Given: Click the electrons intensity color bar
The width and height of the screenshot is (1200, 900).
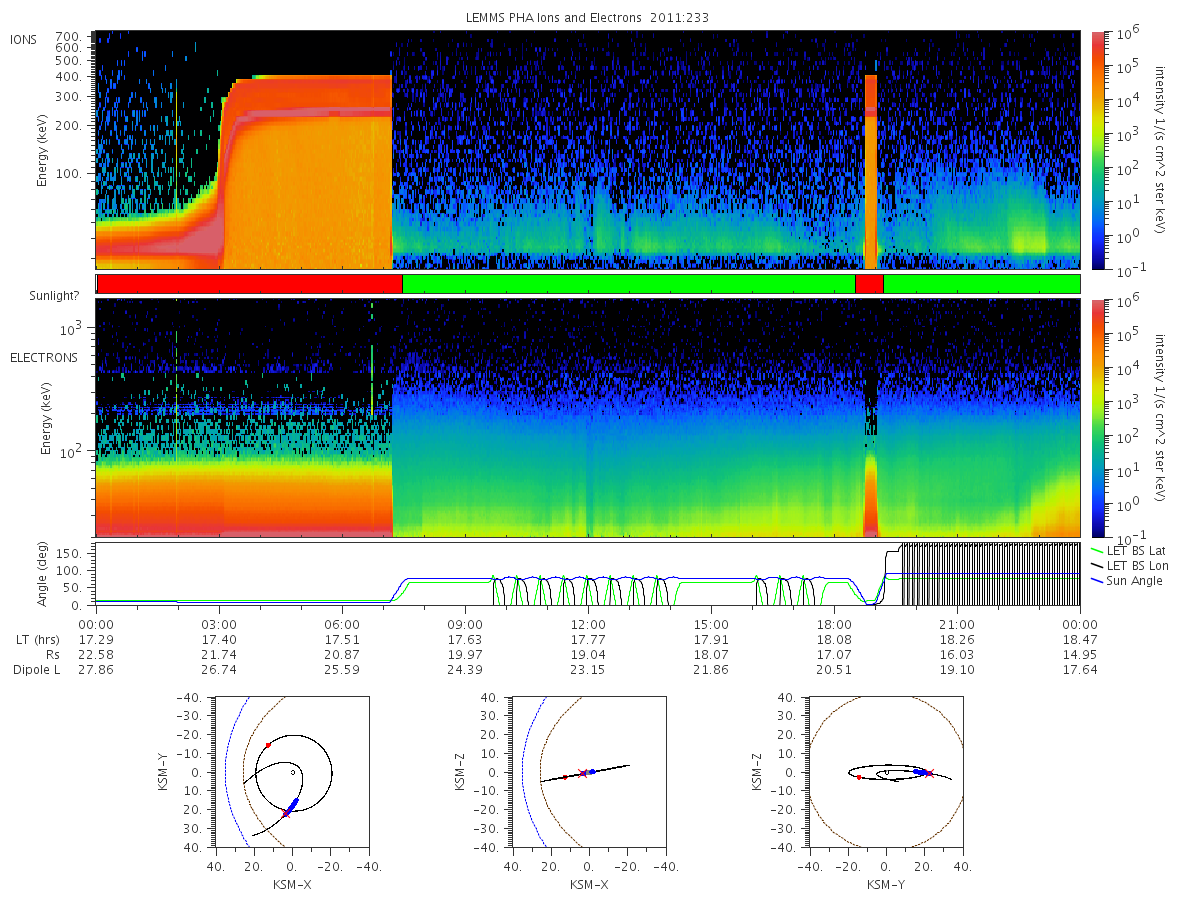Looking at the screenshot, I should pyautogui.click(x=1098, y=418).
